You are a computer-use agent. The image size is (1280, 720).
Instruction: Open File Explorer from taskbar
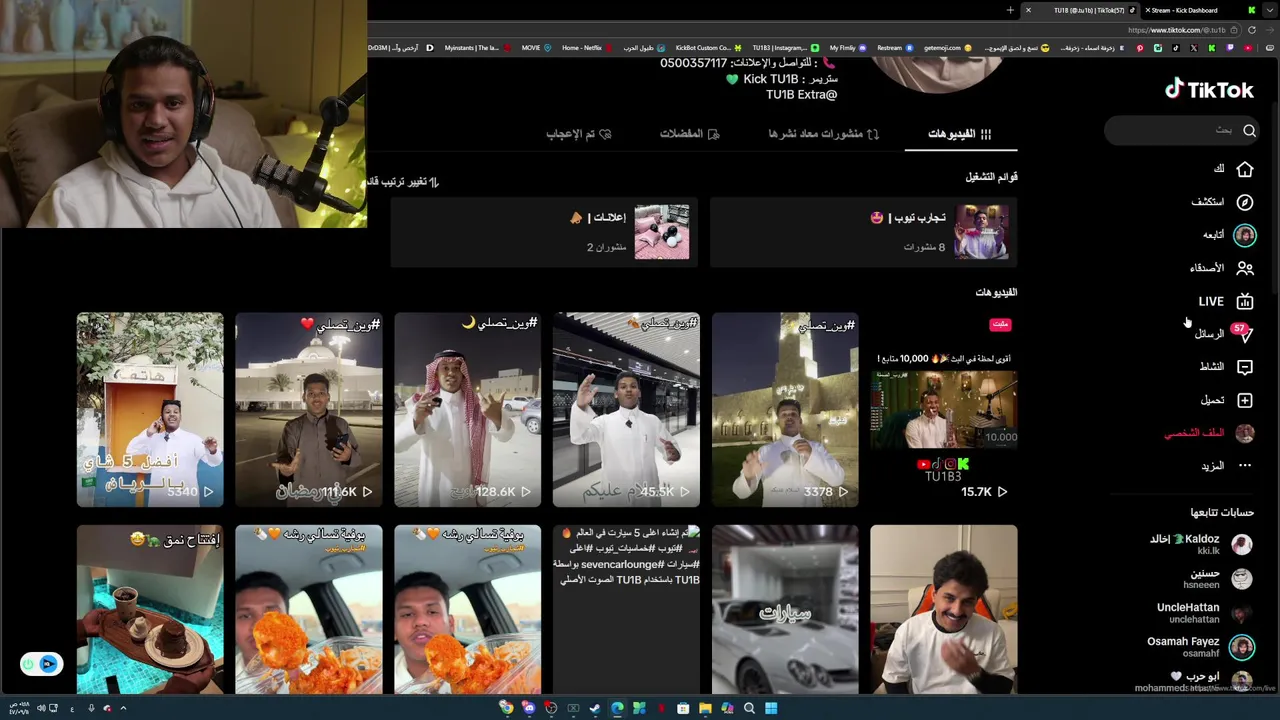(x=705, y=709)
